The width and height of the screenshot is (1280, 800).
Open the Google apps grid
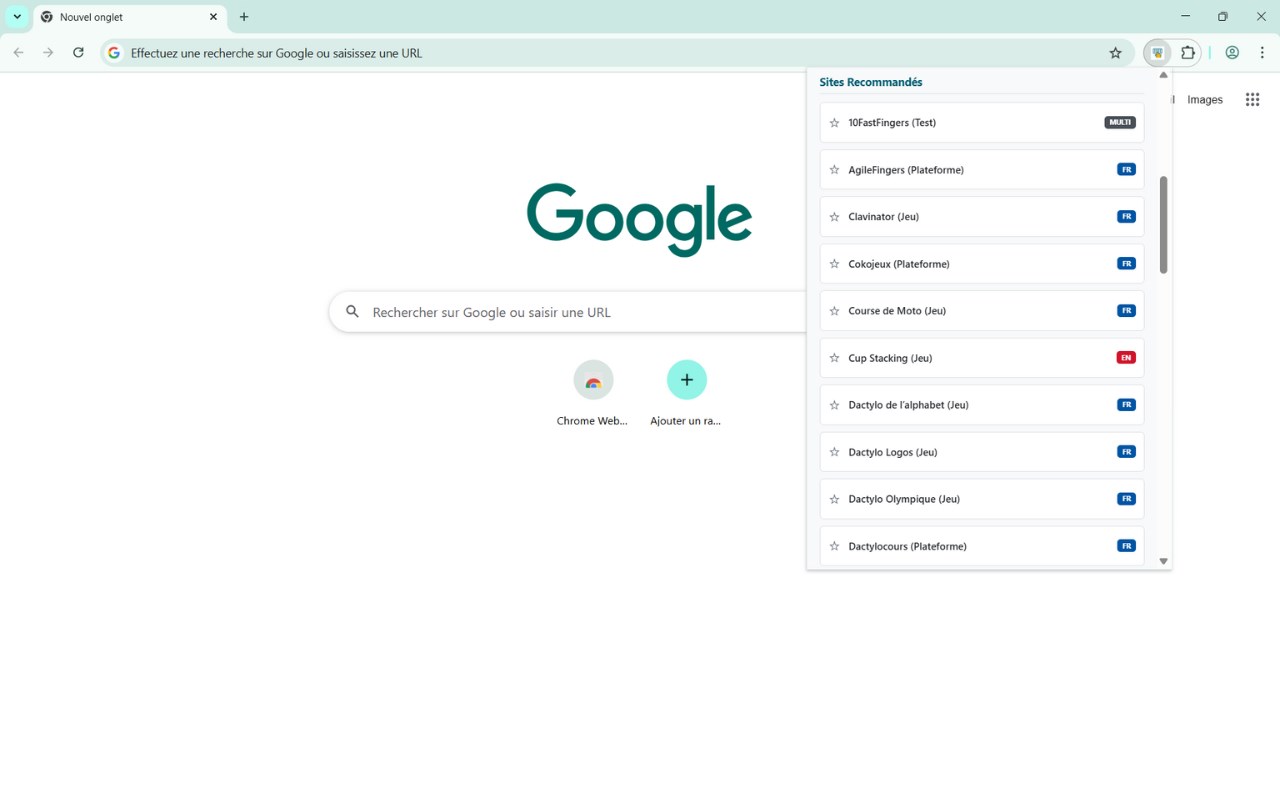click(1252, 100)
